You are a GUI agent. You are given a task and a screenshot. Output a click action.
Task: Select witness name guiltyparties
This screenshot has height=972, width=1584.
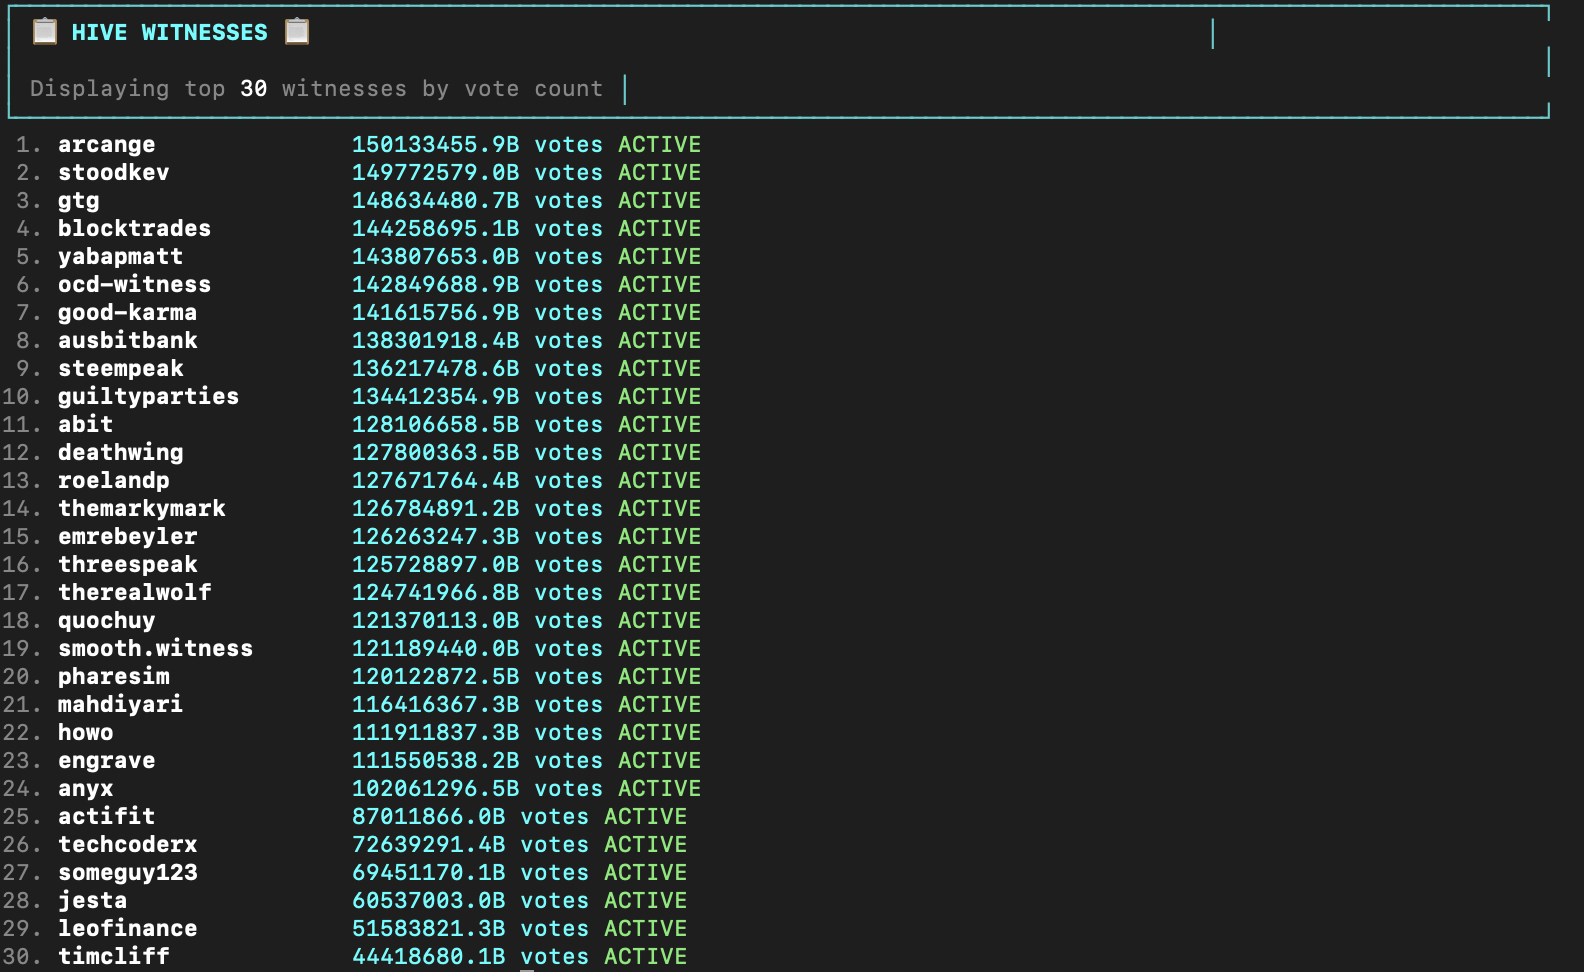149,397
